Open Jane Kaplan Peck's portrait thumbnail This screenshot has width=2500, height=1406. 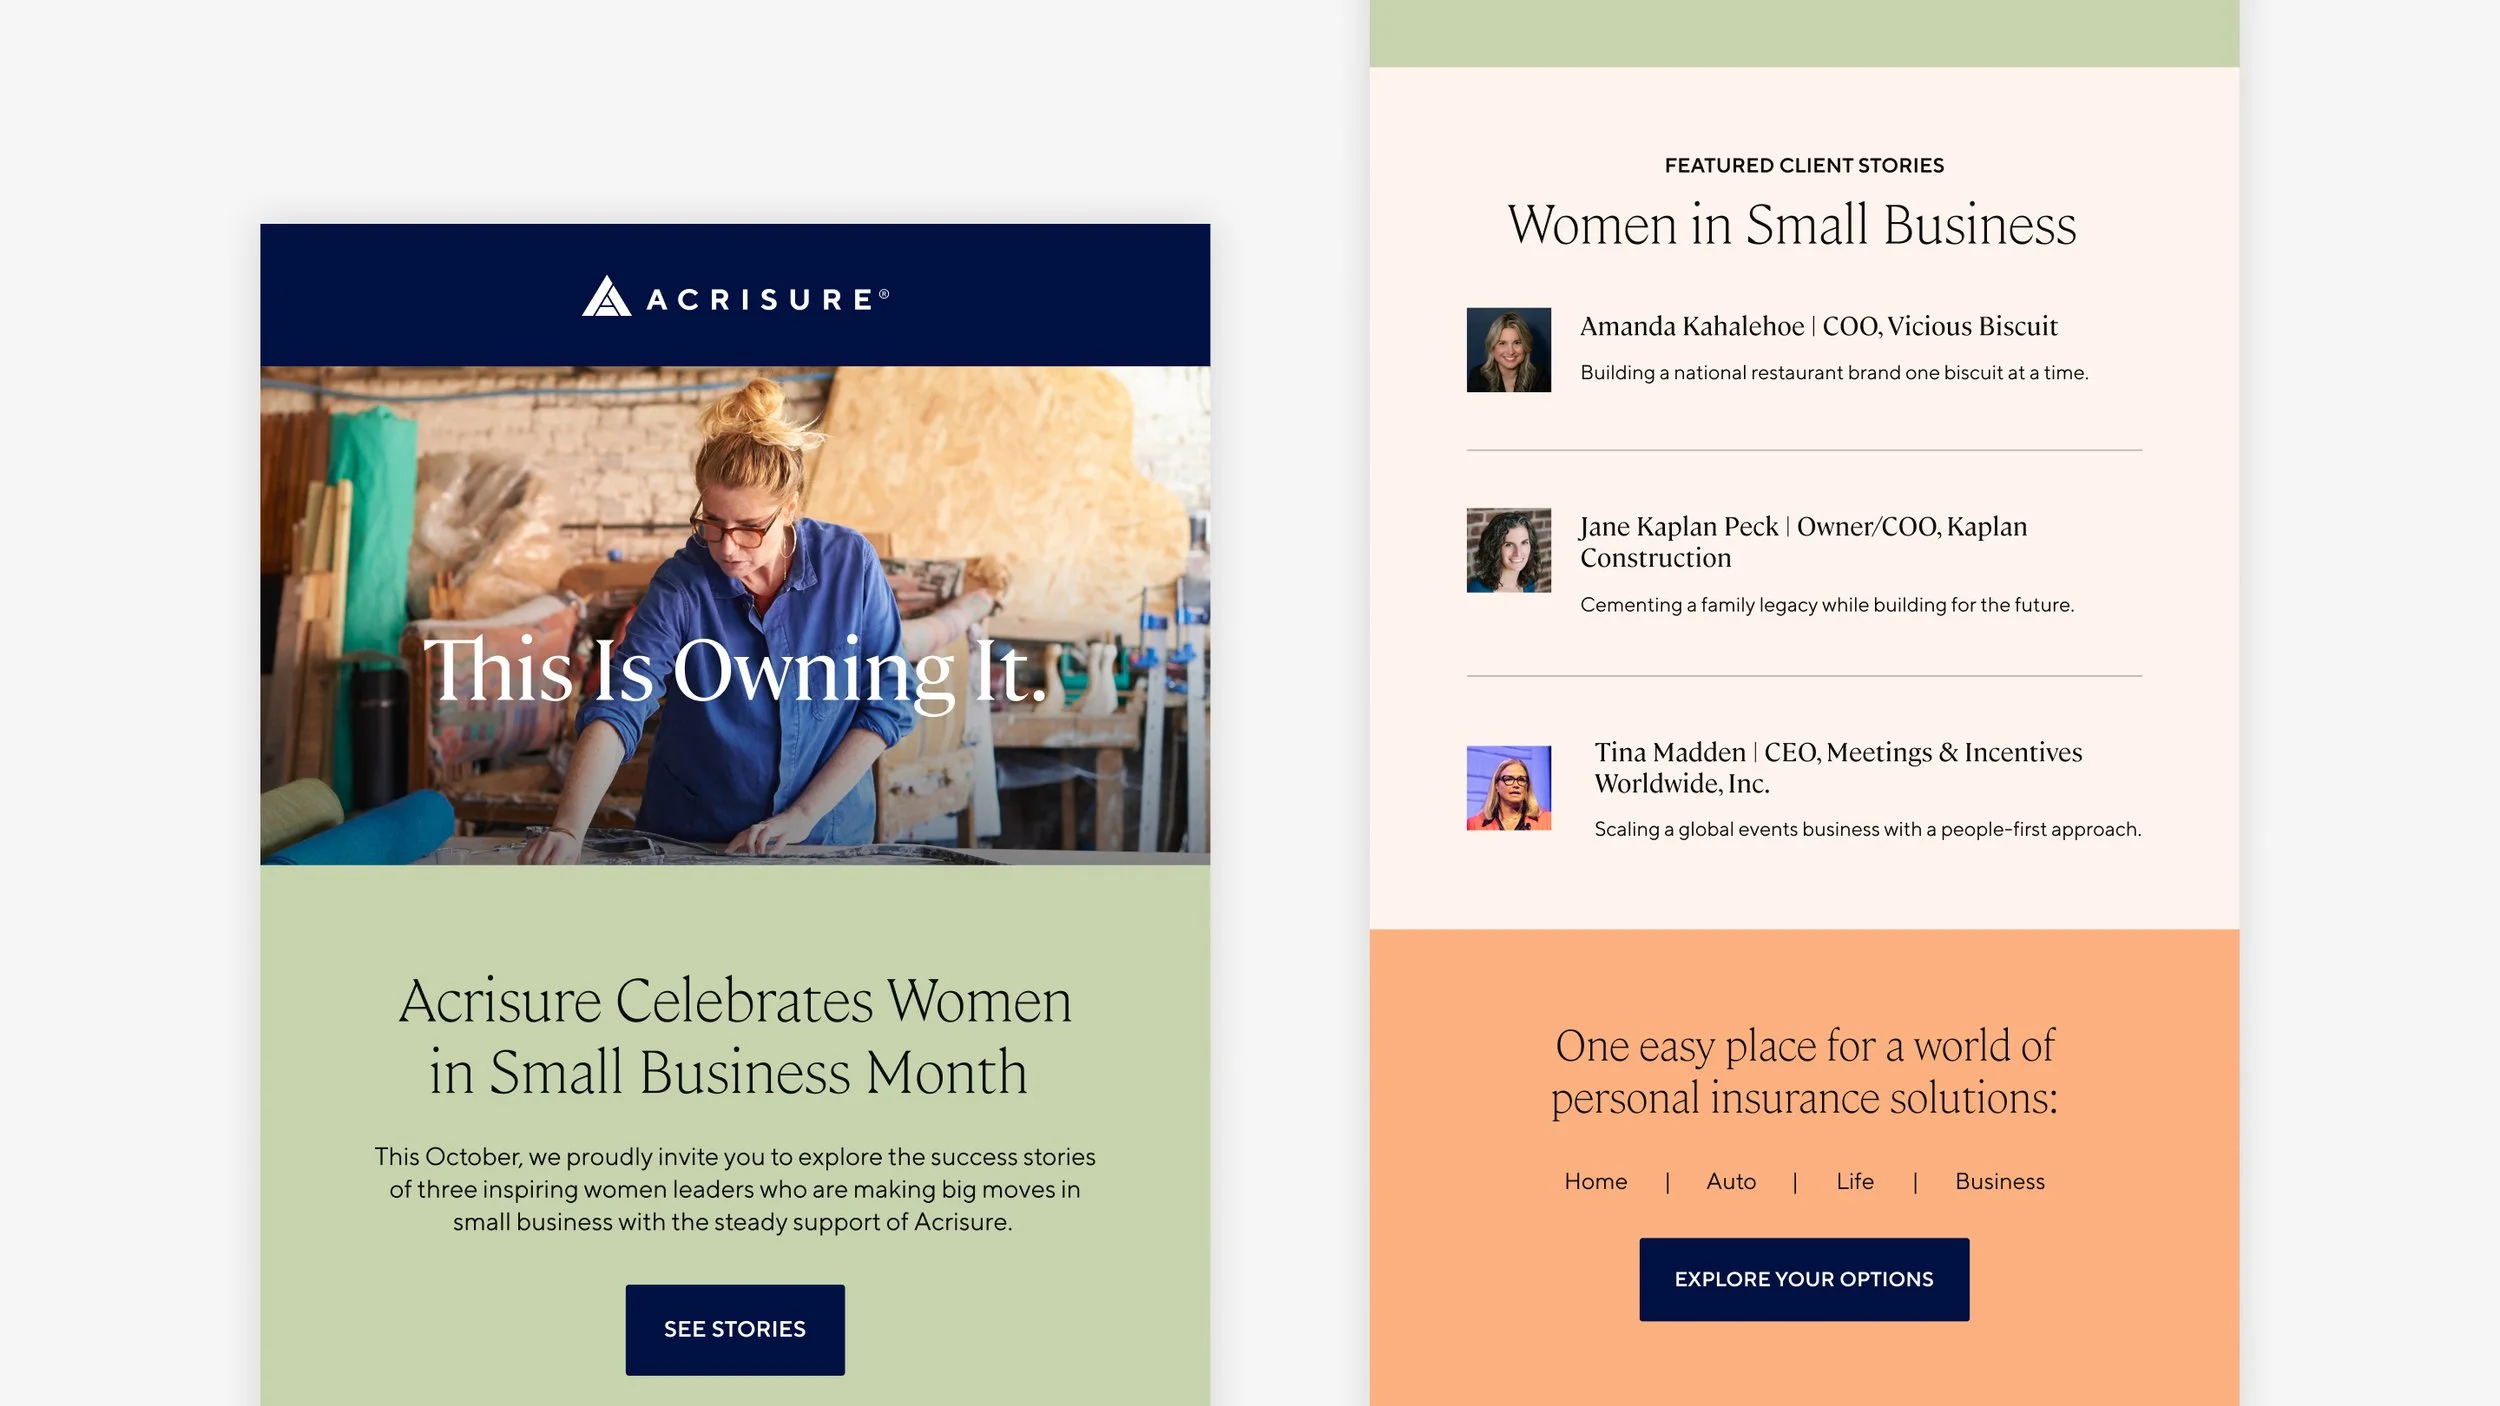coord(1508,550)
